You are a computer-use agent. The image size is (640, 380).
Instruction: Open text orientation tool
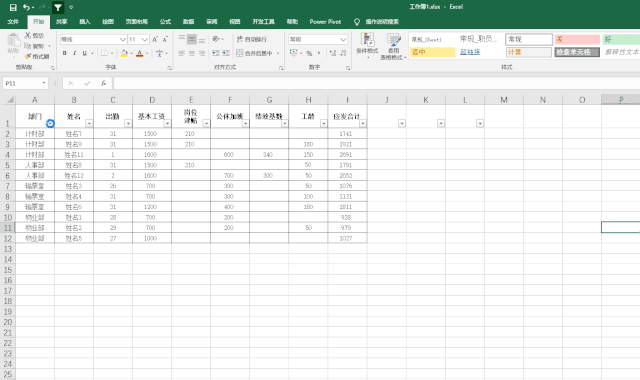pos(216,39)
